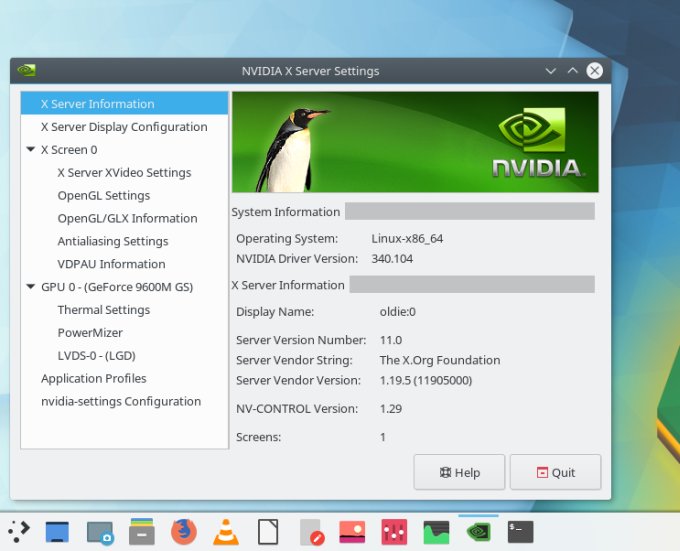Open X Server XVideo Settings
The image size is (680, 551).
point(124,173)
